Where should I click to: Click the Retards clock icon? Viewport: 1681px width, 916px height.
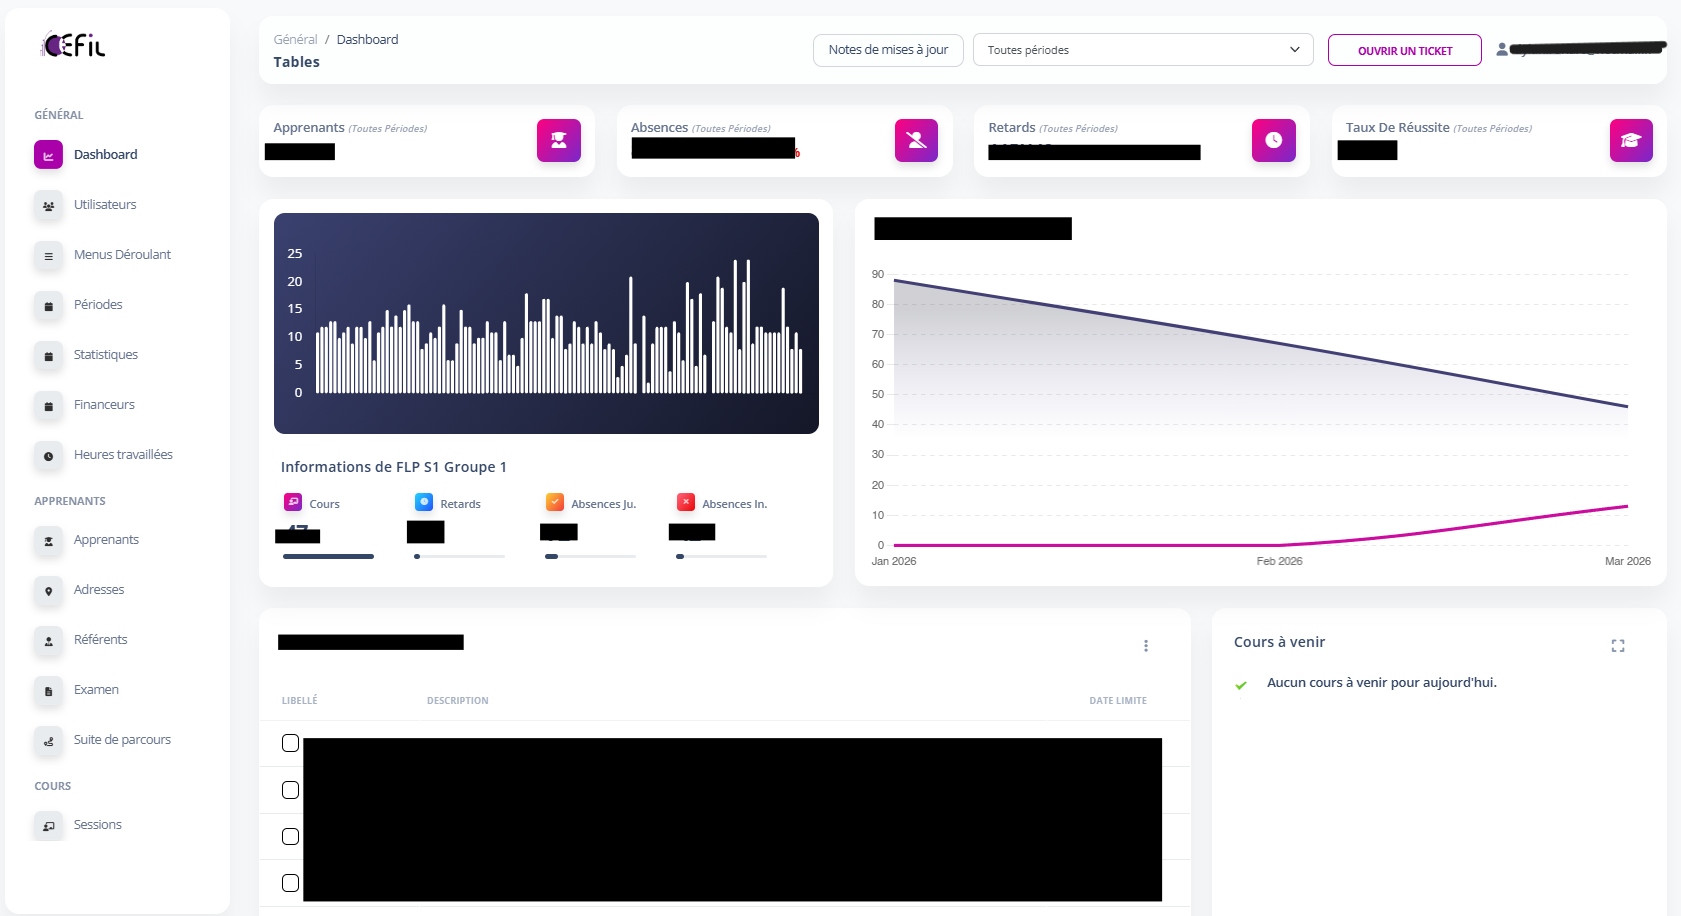tap(1273, 141)
